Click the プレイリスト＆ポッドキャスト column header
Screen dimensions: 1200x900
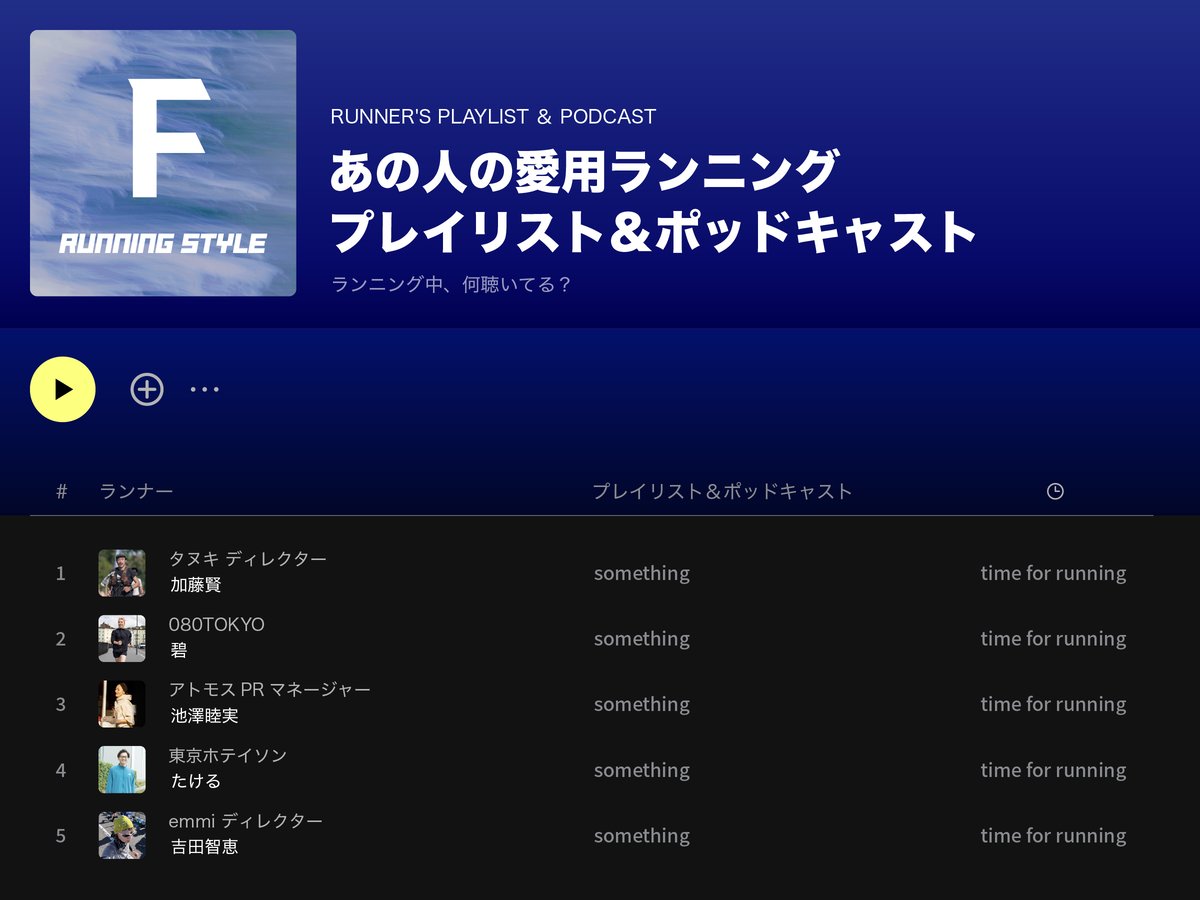pyautogui.click(x=723, y=491)
